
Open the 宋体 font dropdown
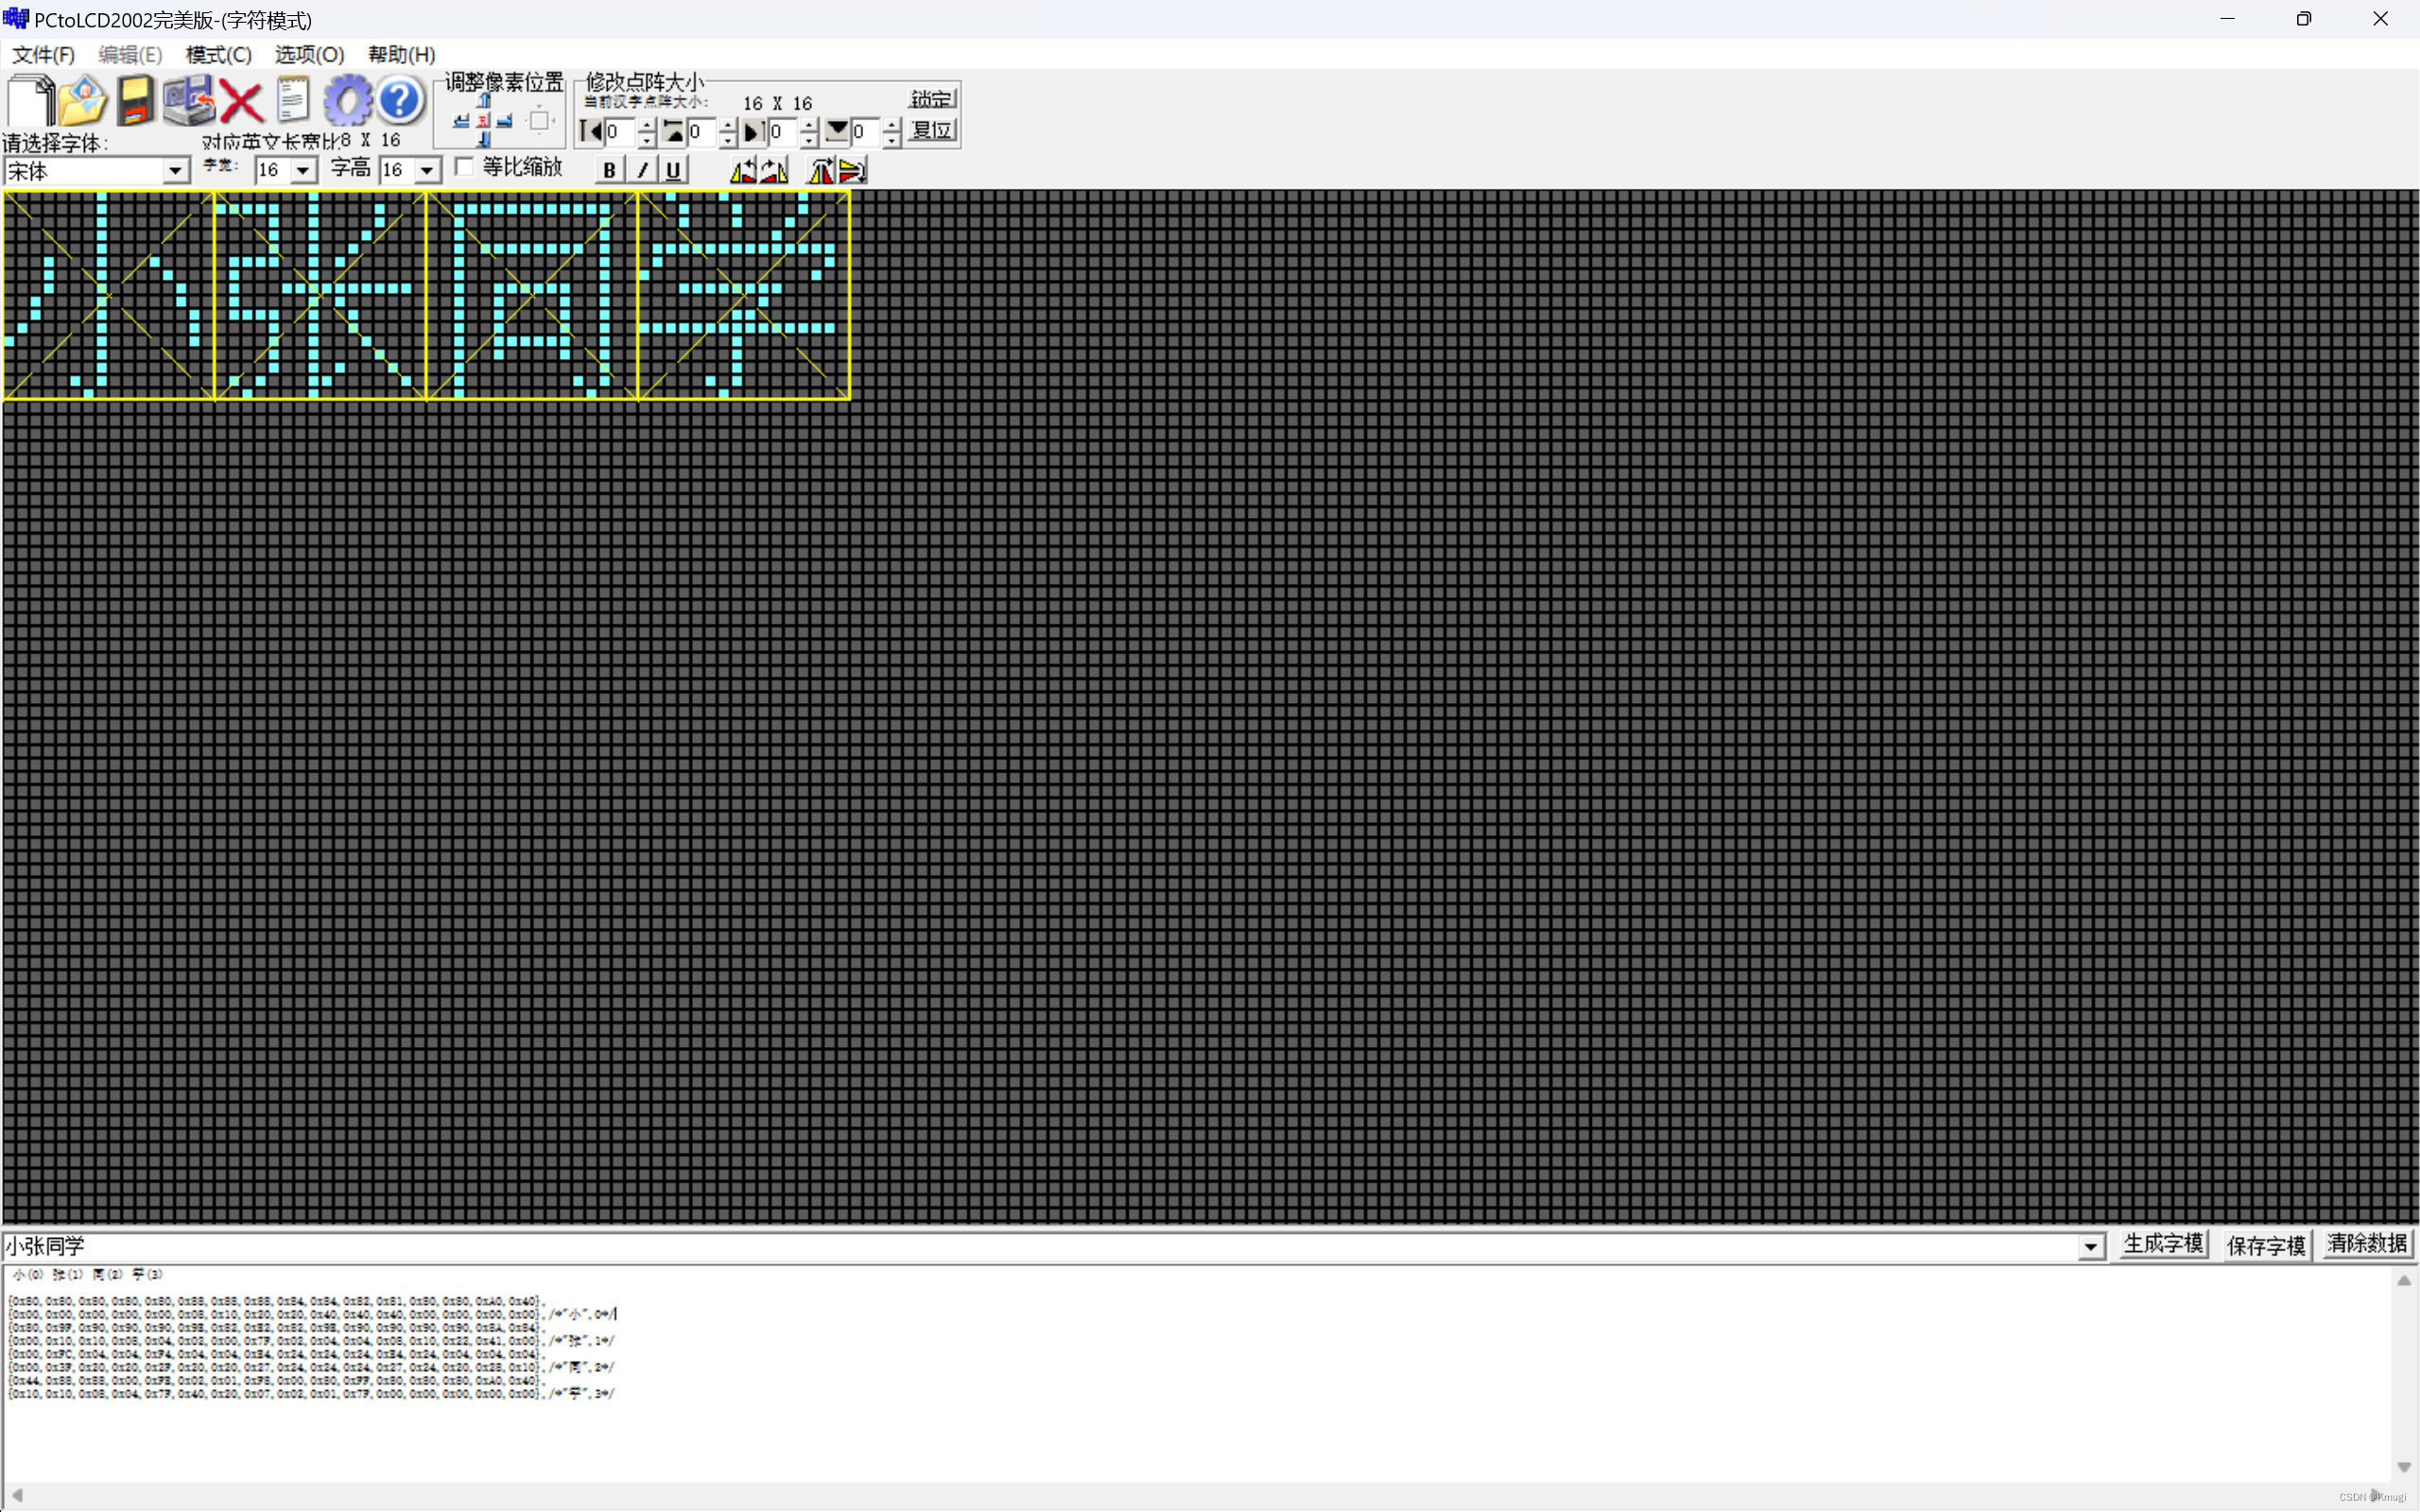pyautogui.click(x=176, y=171)
